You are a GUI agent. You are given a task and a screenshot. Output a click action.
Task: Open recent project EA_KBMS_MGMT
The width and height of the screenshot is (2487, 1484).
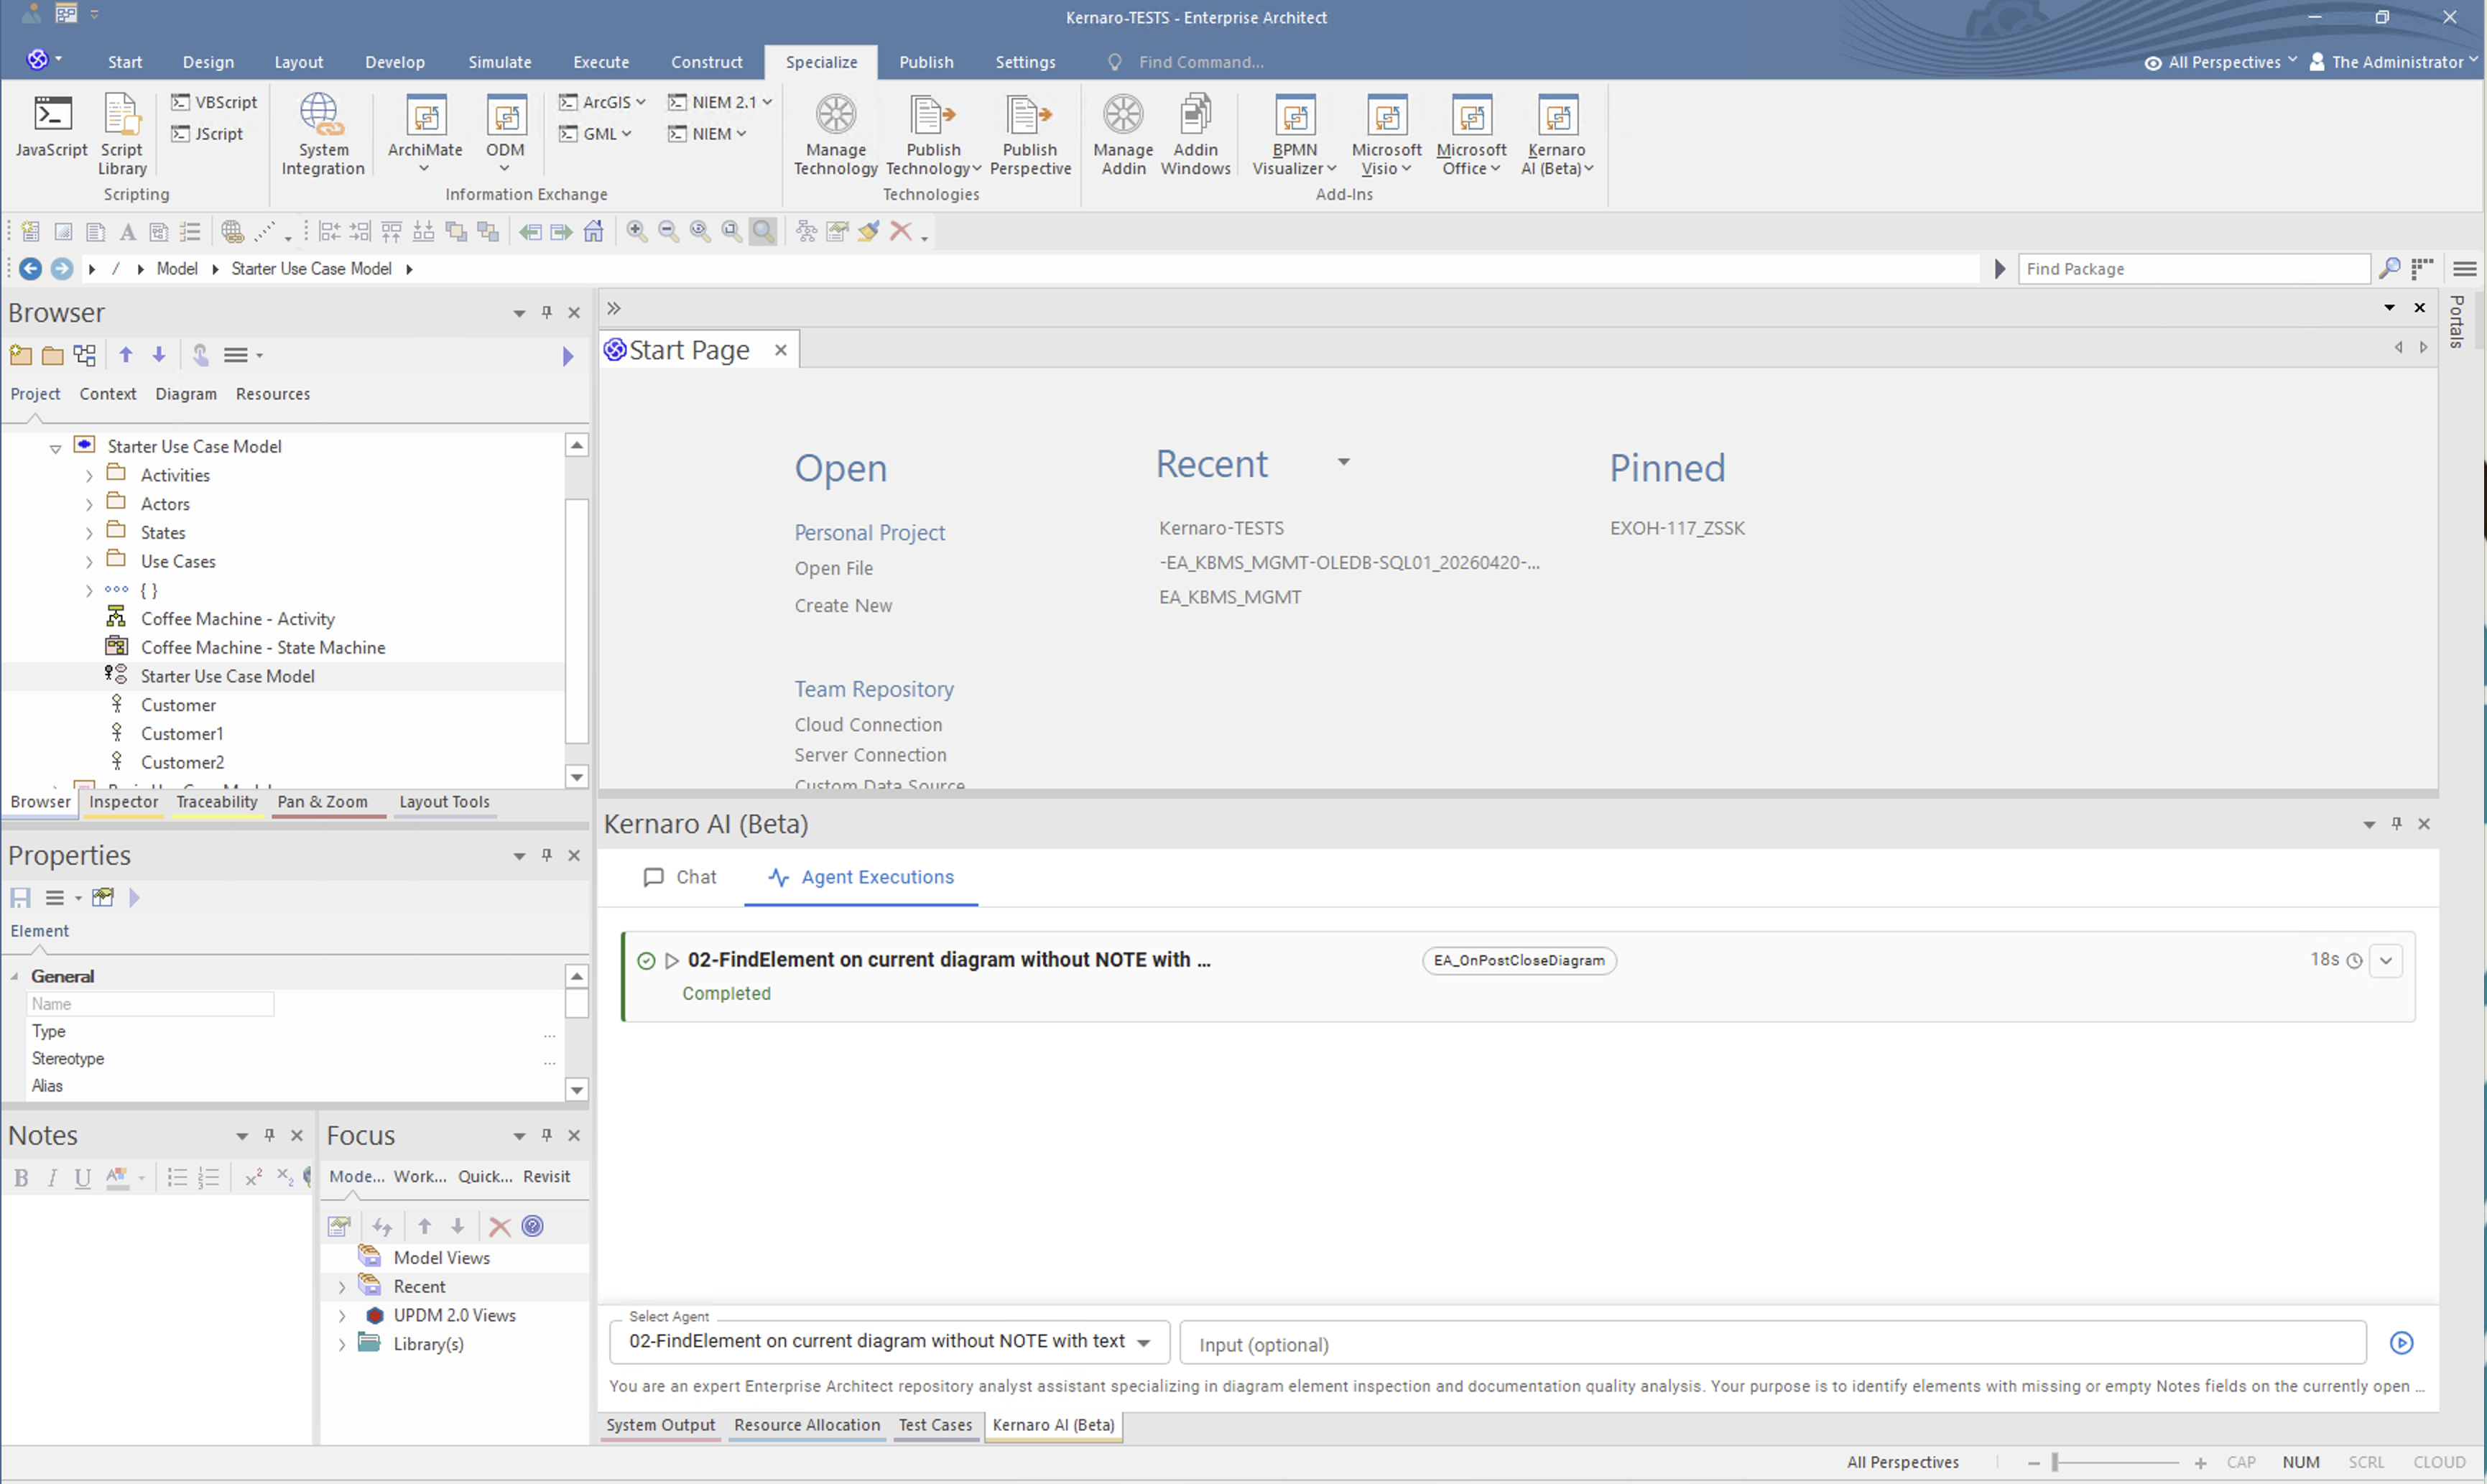pos(1230,598)
